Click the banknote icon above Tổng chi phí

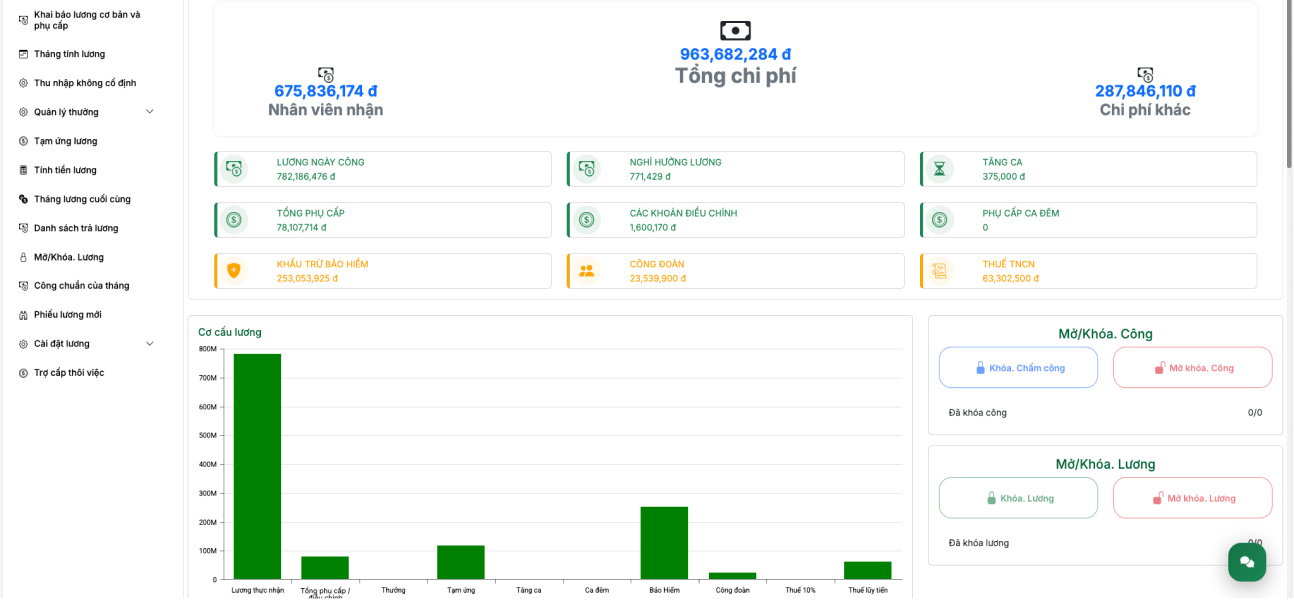click(735, 31)
